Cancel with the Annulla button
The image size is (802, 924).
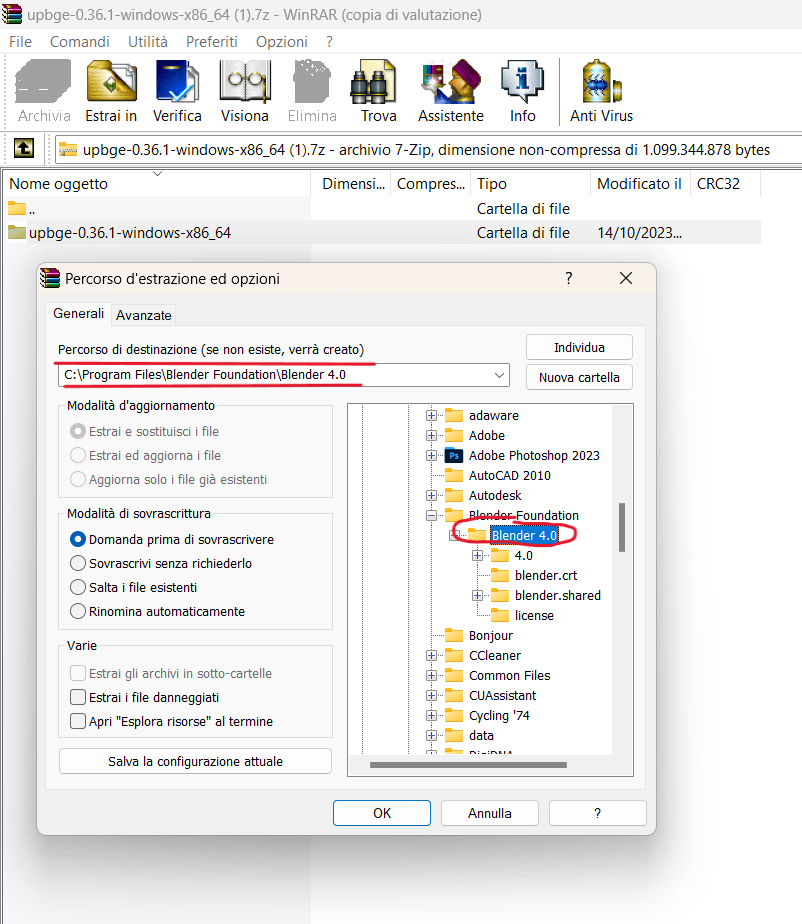point(490,813)
